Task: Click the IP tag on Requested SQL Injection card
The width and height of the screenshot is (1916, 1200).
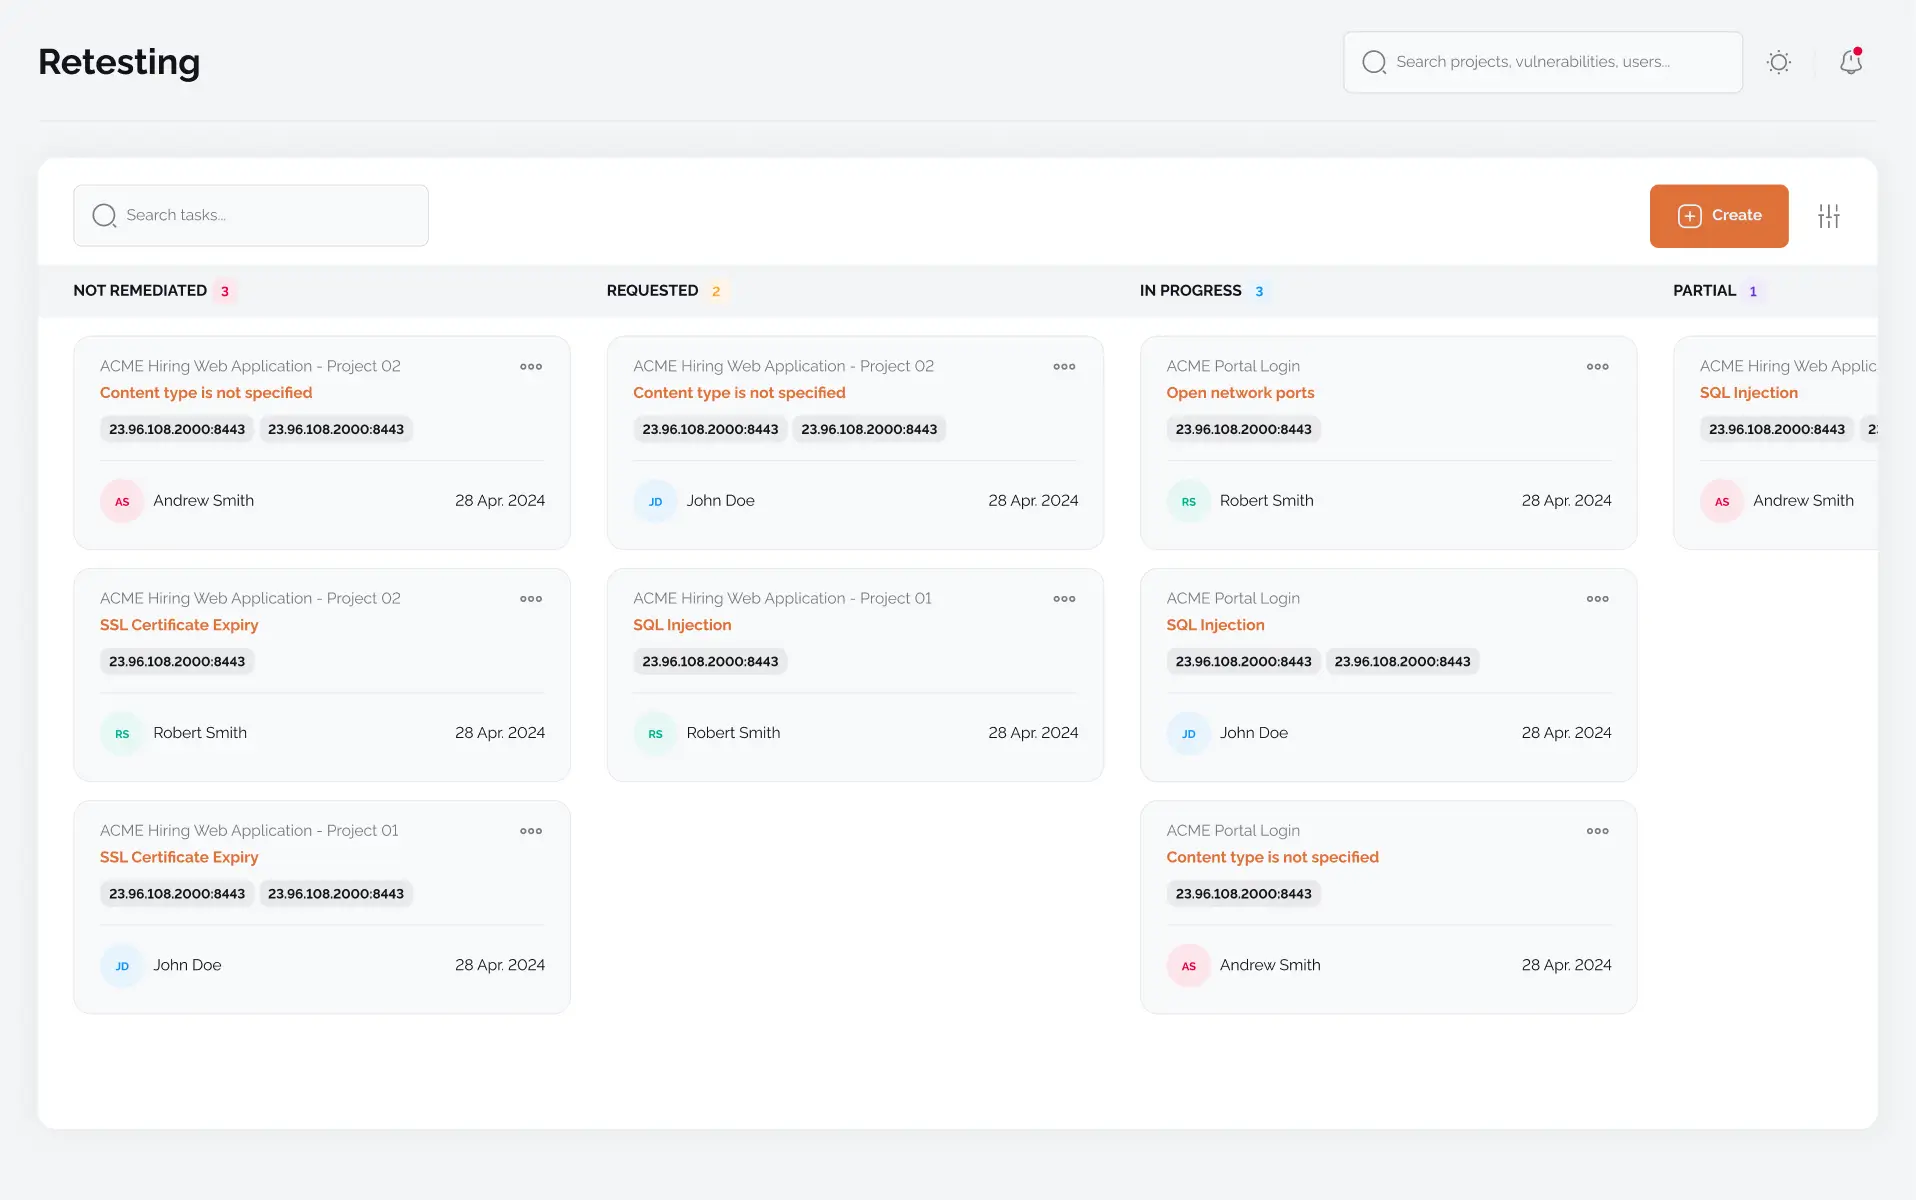Action: pyautogui.click(x=710, y=661)
